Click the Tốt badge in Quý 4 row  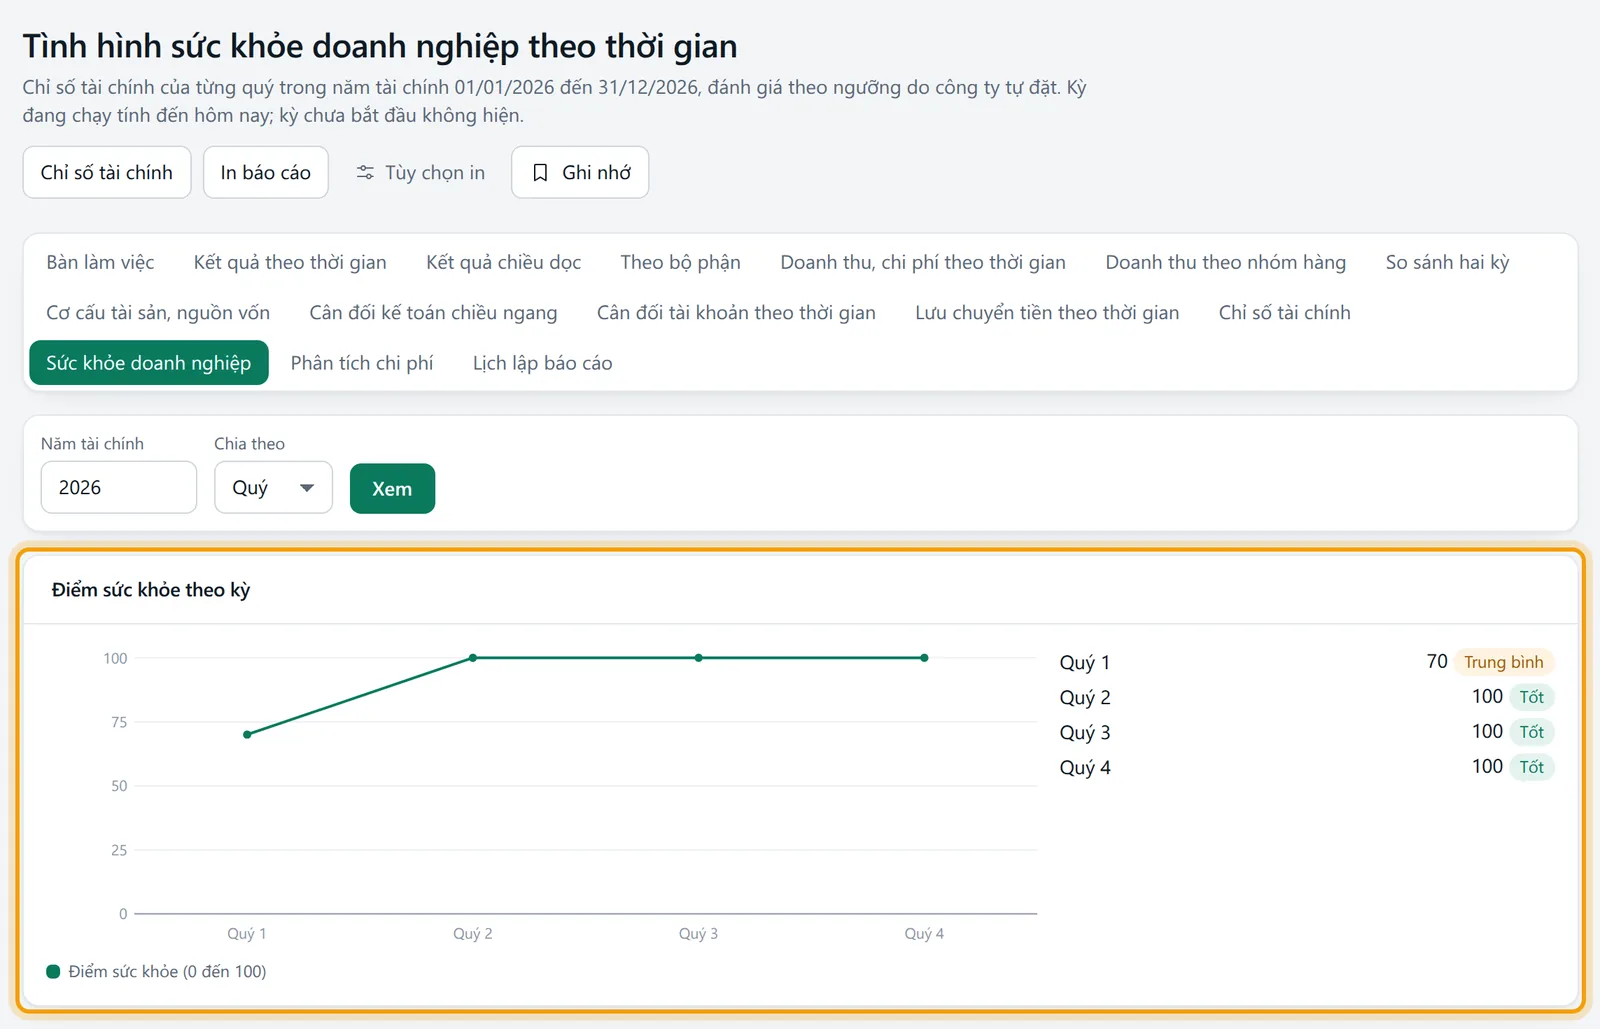point(1532,767)
